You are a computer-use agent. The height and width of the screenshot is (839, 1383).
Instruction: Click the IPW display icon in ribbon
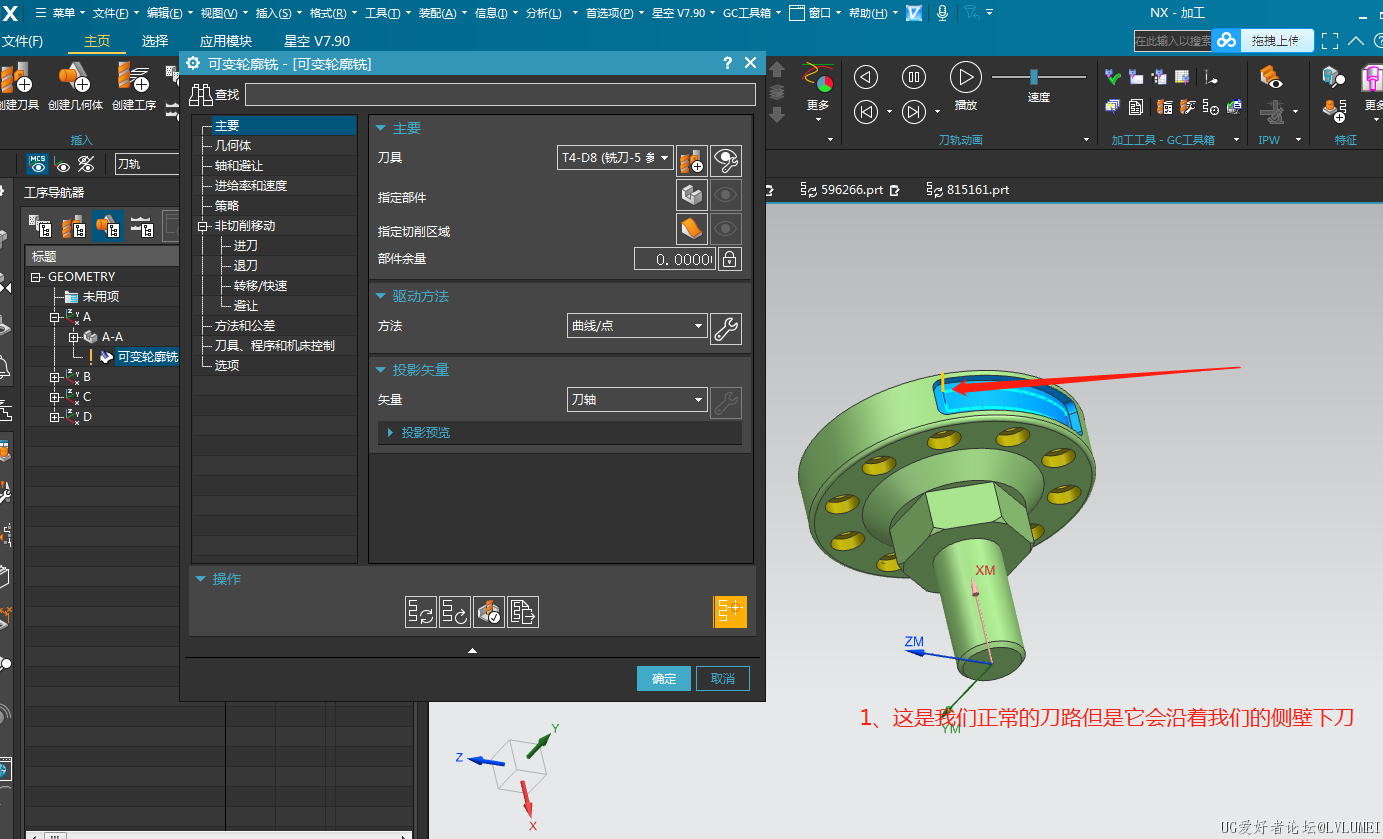coord(1270,77)
